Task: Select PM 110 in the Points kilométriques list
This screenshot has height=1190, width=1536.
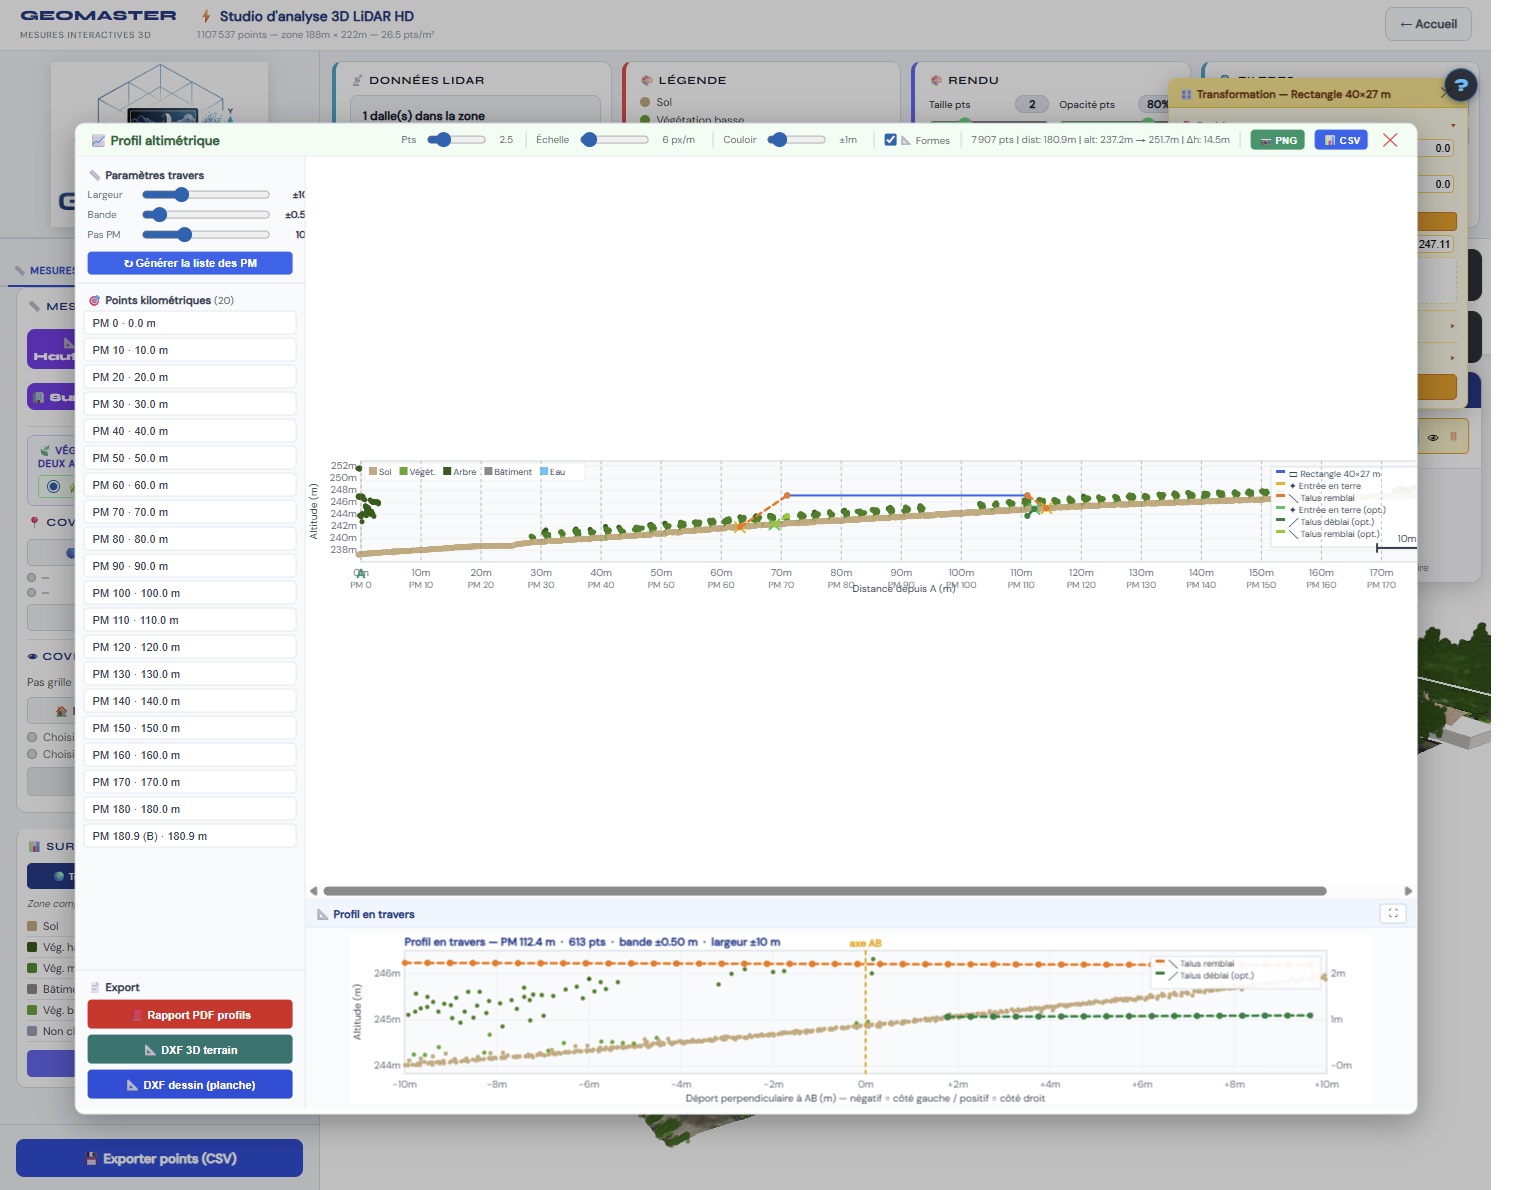Action: pos(190,619)
